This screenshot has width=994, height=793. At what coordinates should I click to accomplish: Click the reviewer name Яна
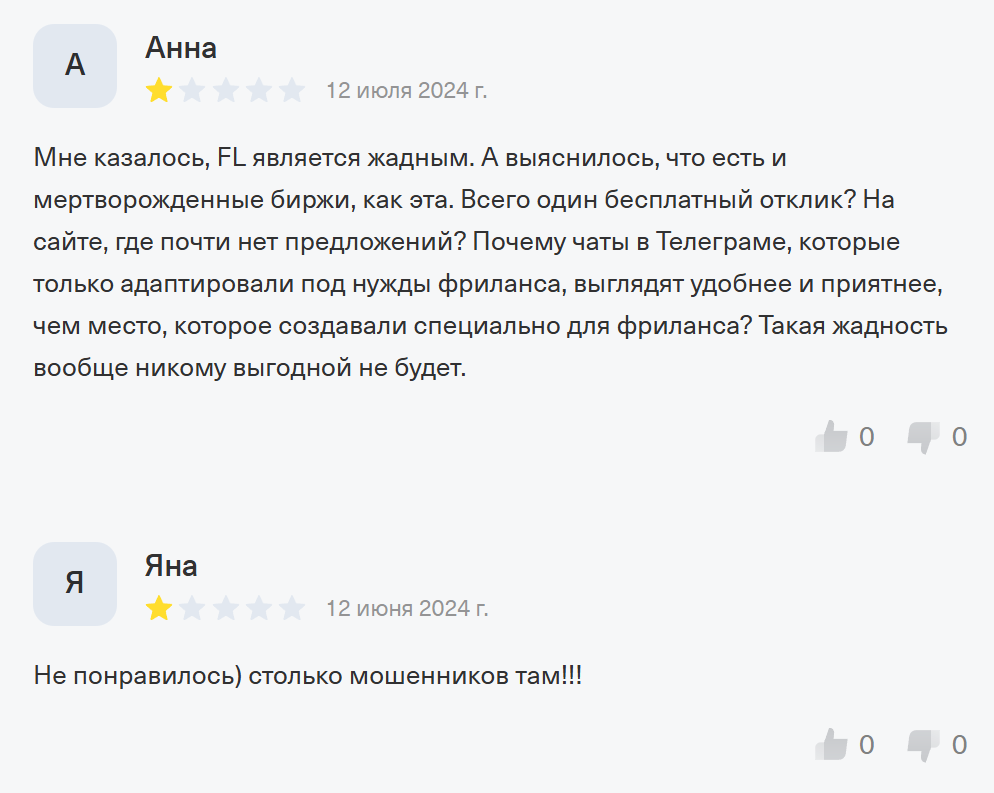(172, 566)
